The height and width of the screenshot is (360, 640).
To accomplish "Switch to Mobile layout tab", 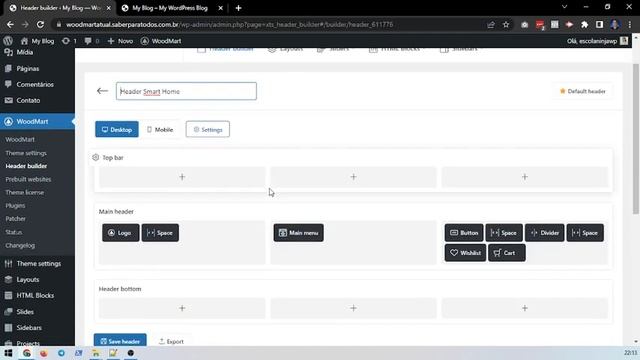I will 160,129.
